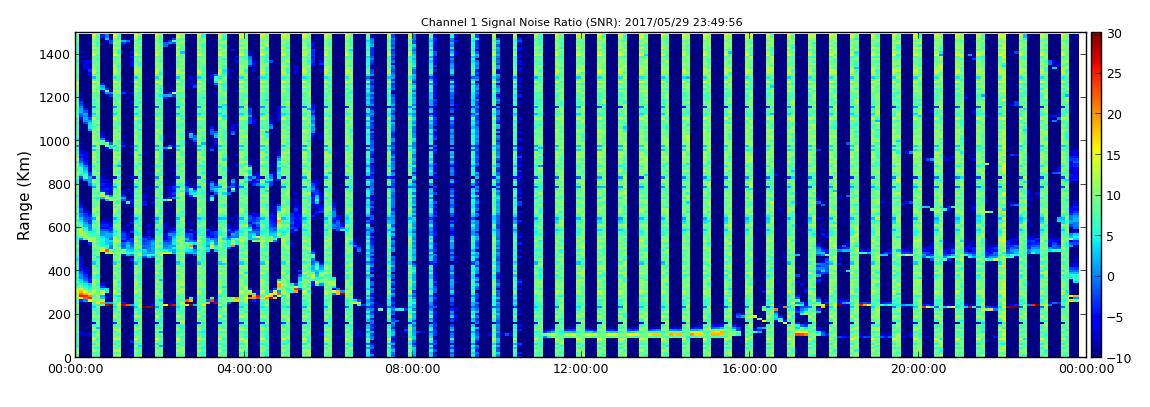1150x407 pixels.
Task: Click the 200 range tick label
Action: coord(59,314)
